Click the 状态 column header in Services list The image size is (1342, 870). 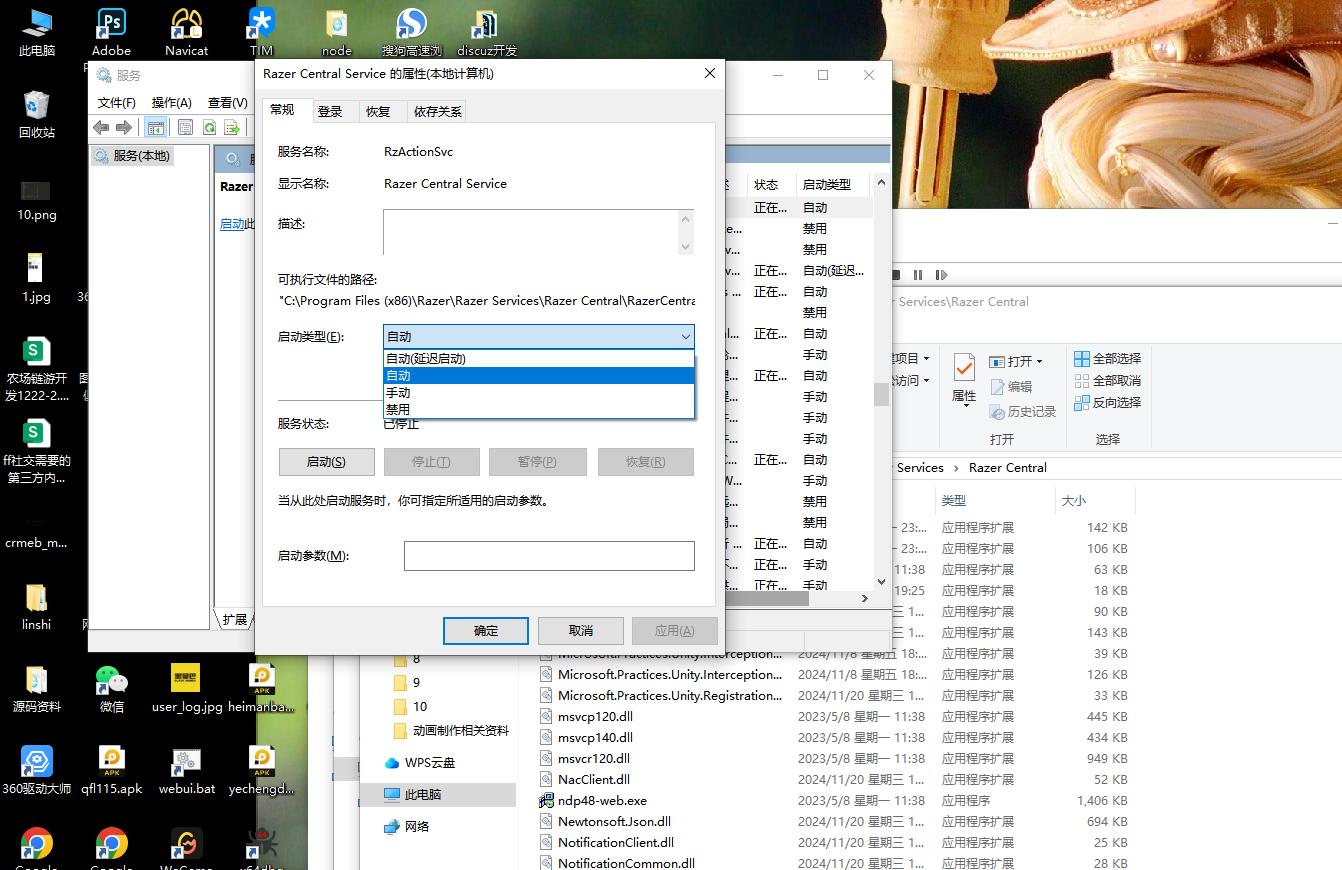772,185
